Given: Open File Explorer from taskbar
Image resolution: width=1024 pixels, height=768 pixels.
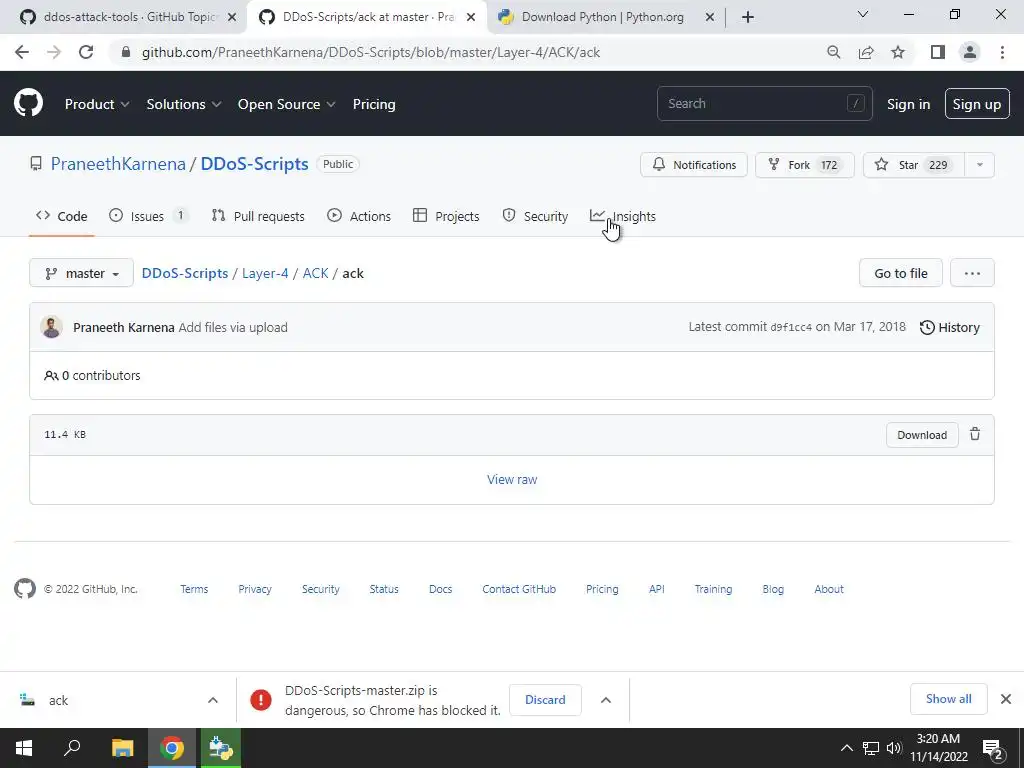Looking at the screenshot, I should tap(122, 748).
